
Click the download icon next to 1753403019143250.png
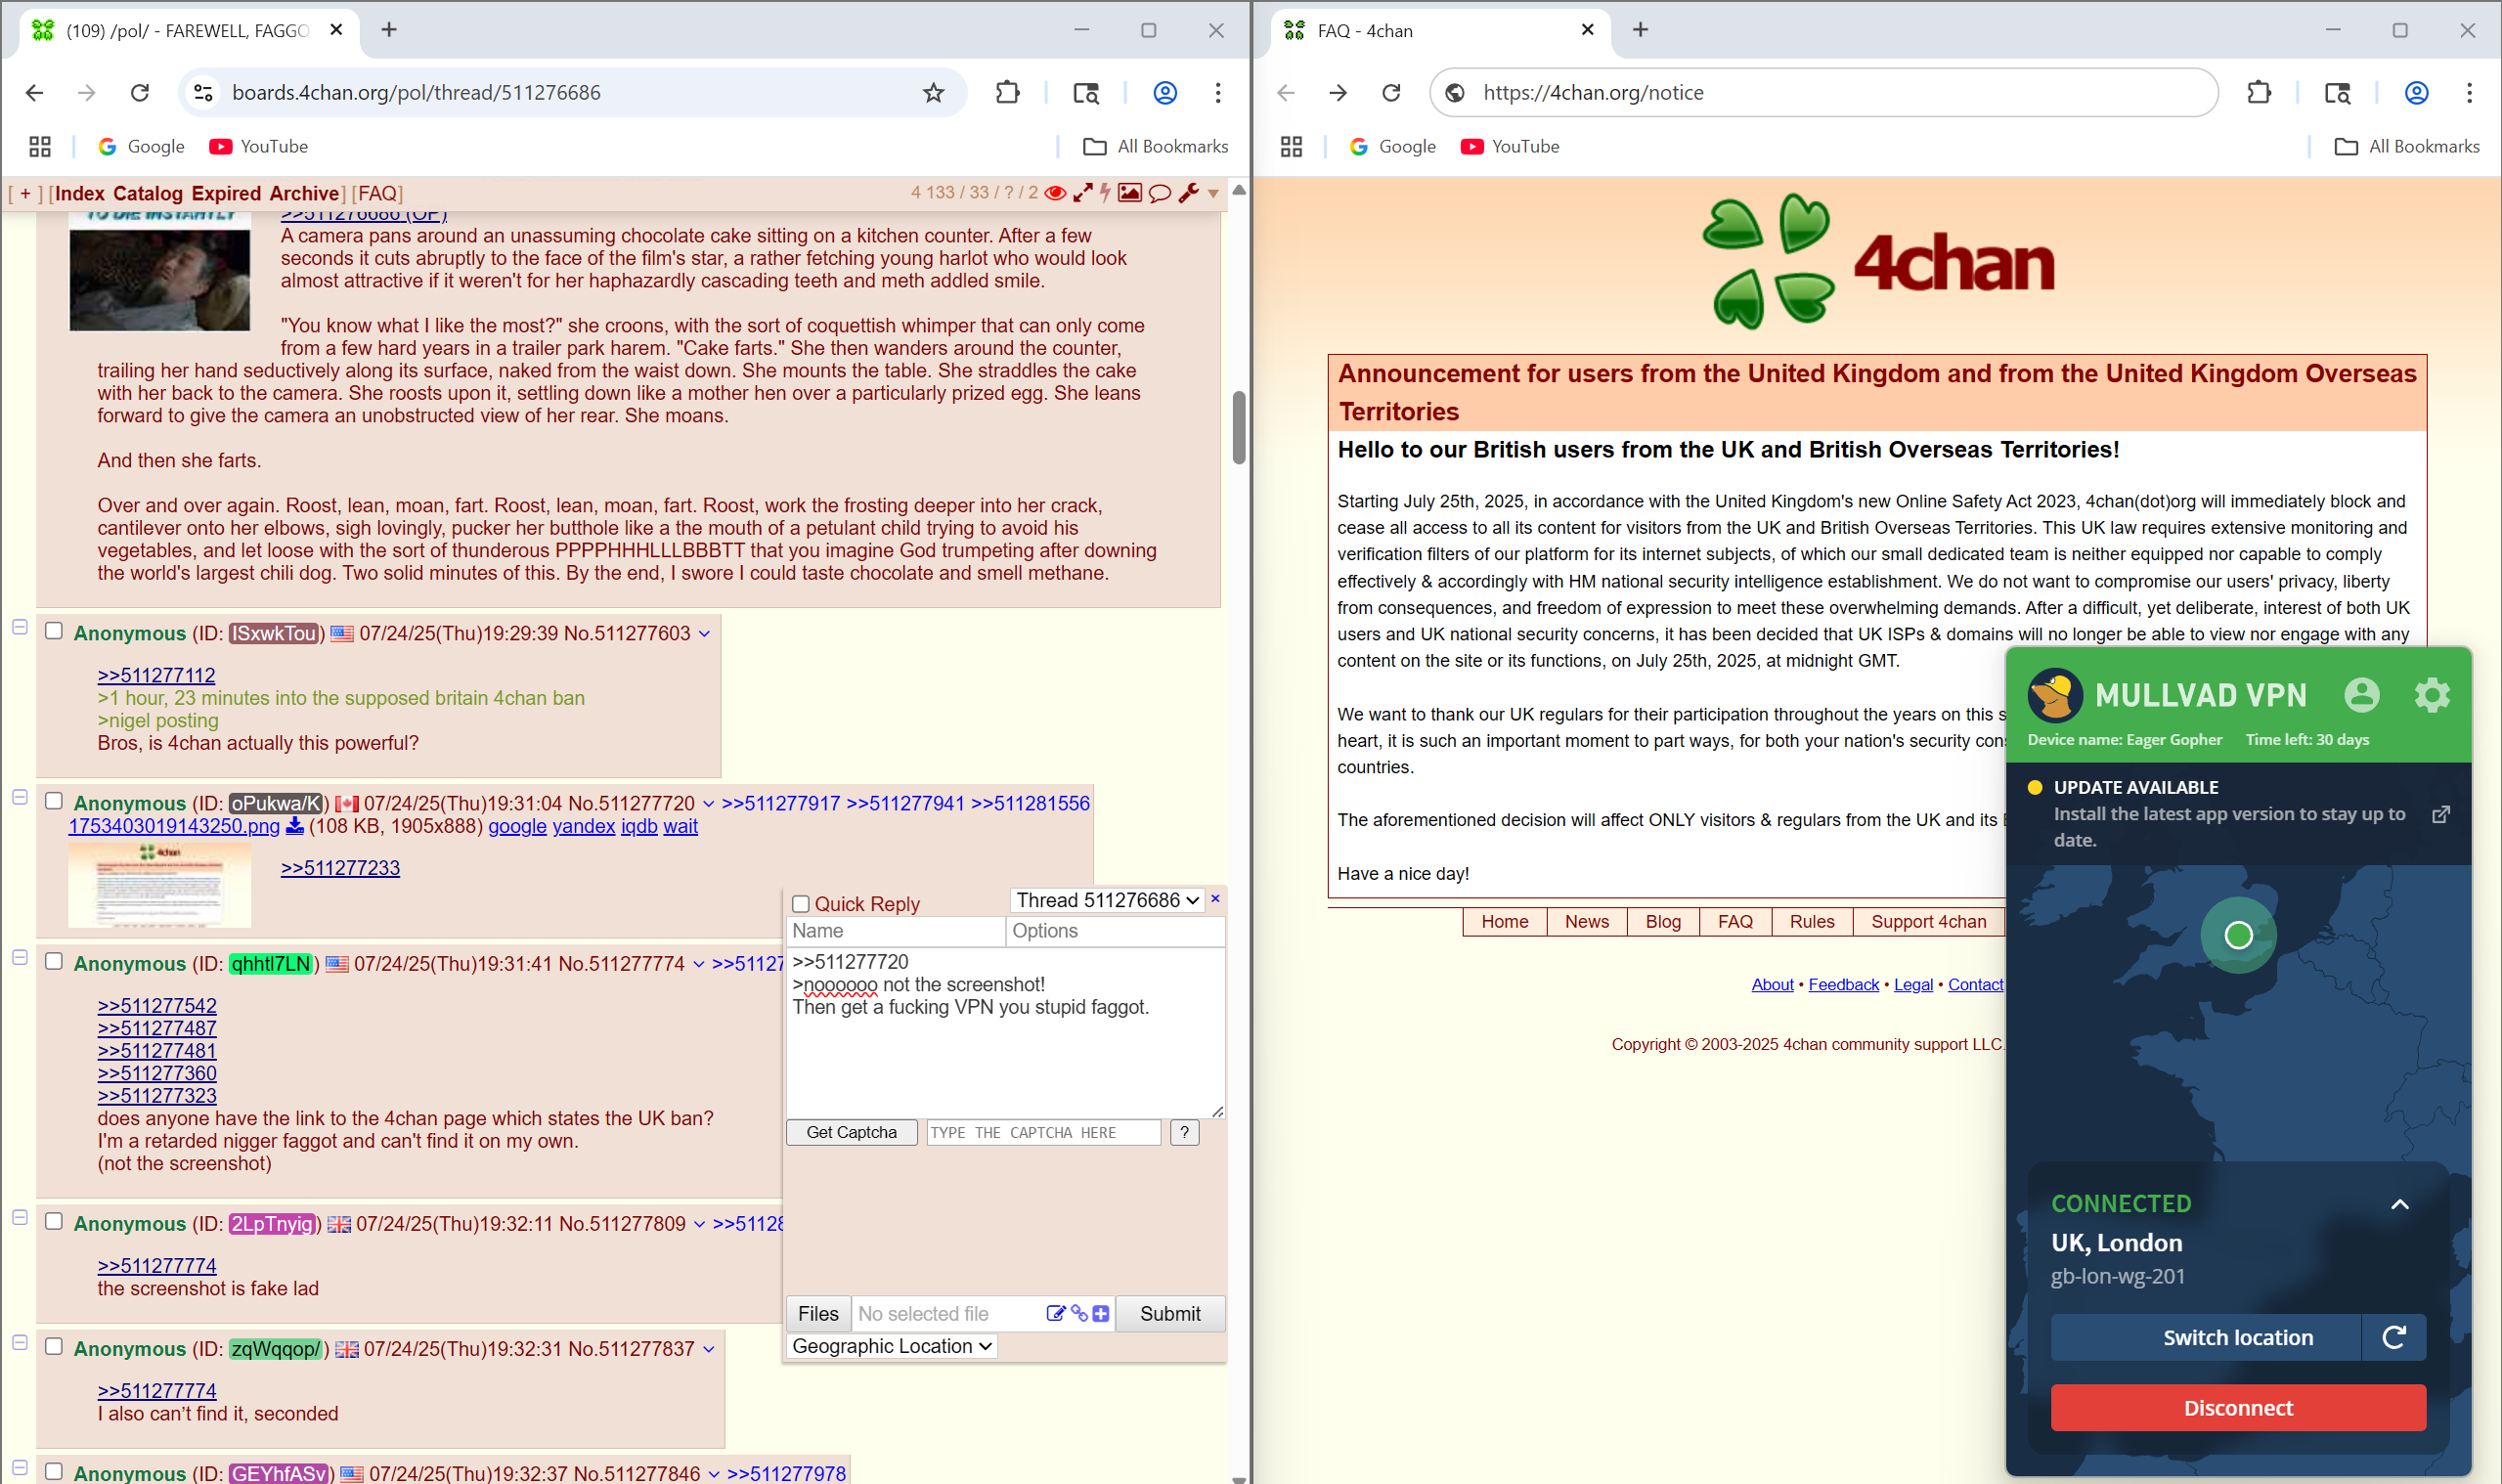point(295,826)
